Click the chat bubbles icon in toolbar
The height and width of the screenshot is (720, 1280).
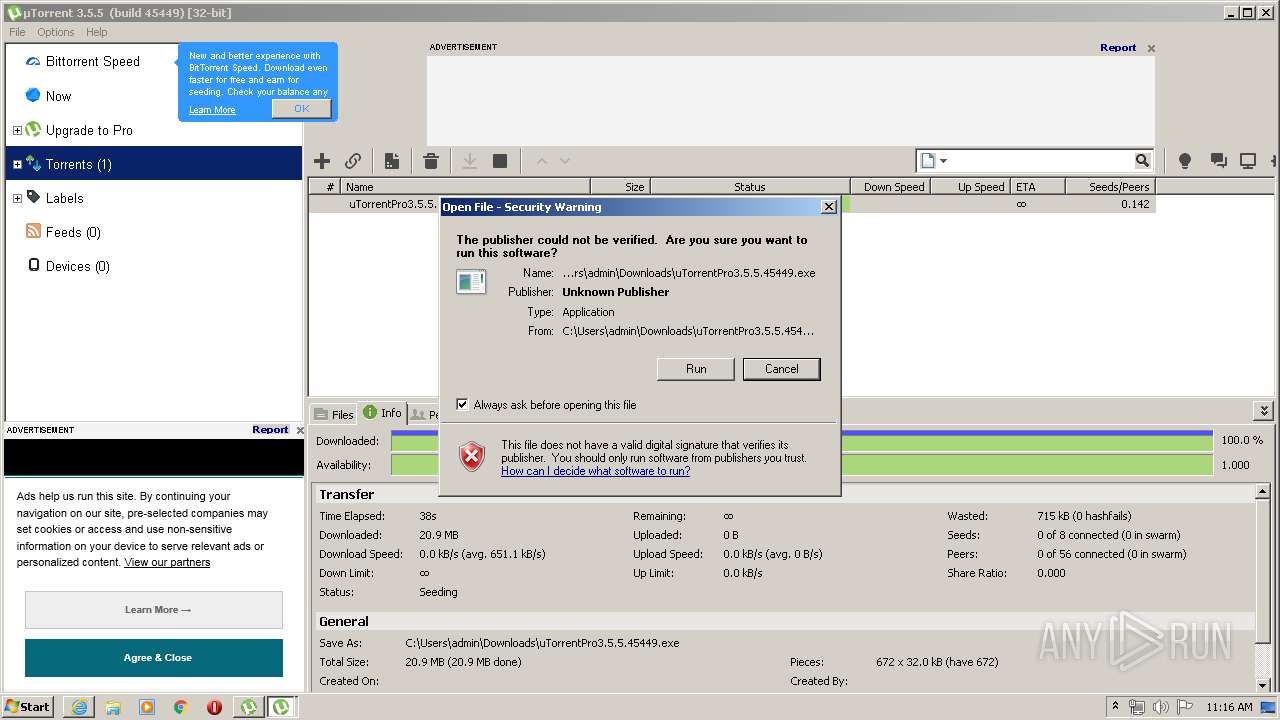click(1218, 161)
